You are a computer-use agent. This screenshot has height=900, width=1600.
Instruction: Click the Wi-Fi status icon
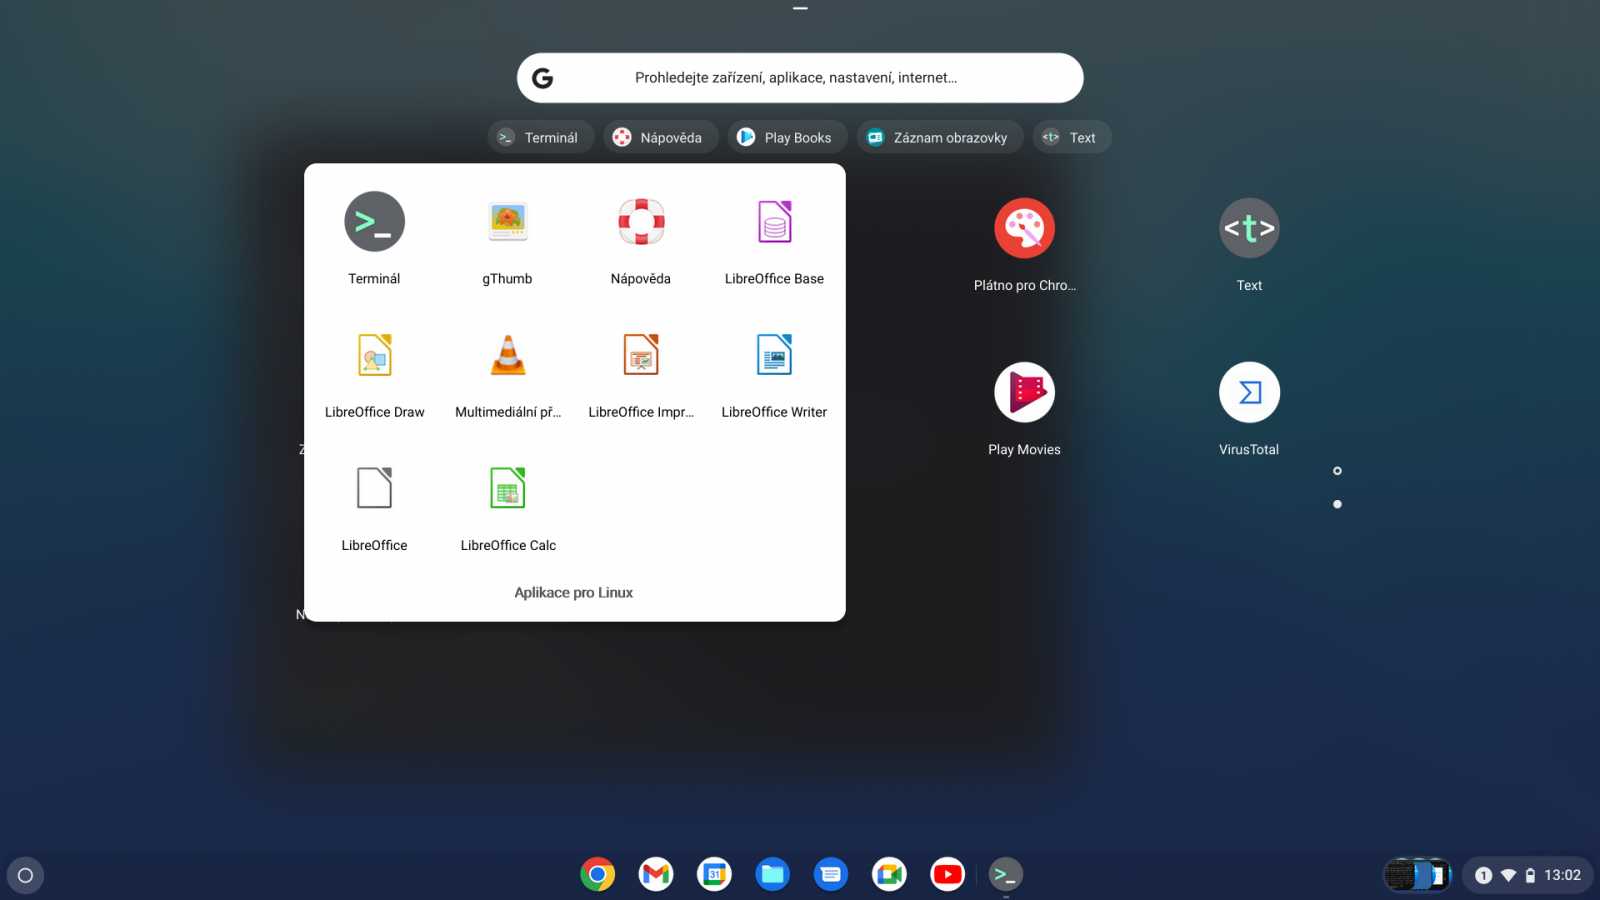point(1508,875)
